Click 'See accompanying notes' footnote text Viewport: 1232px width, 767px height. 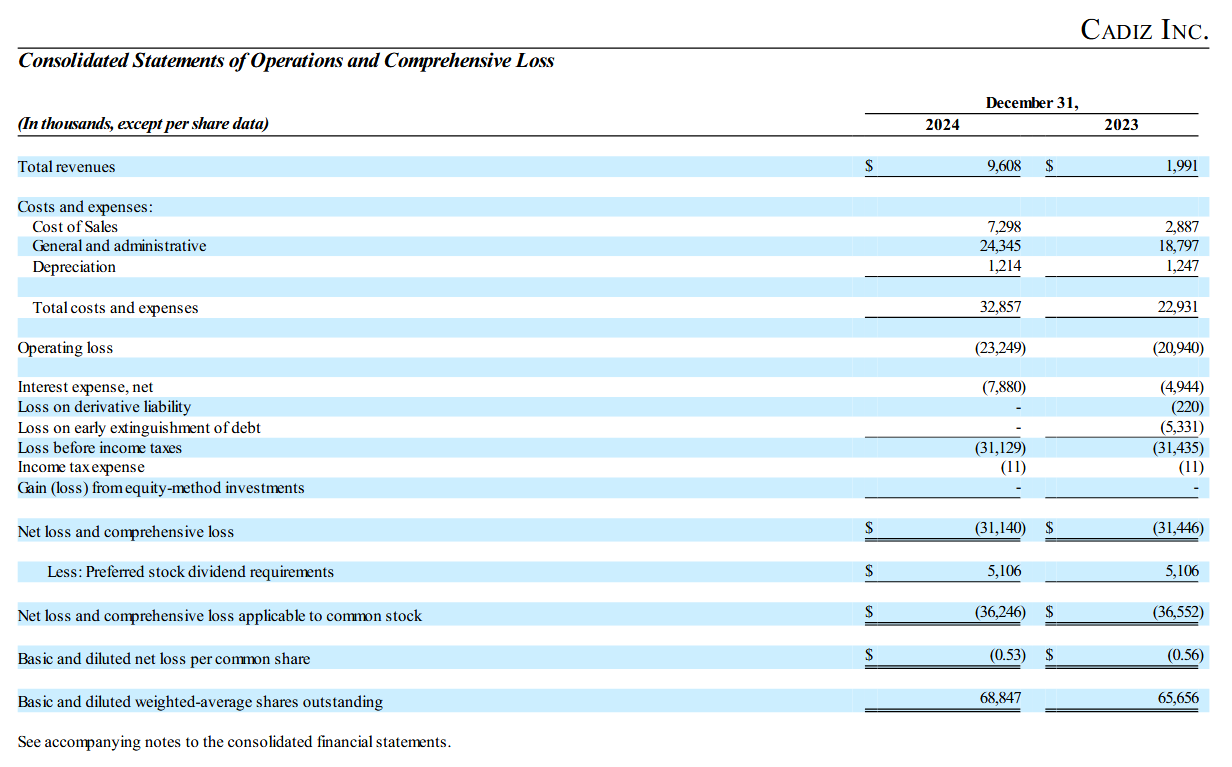point(234,742)
